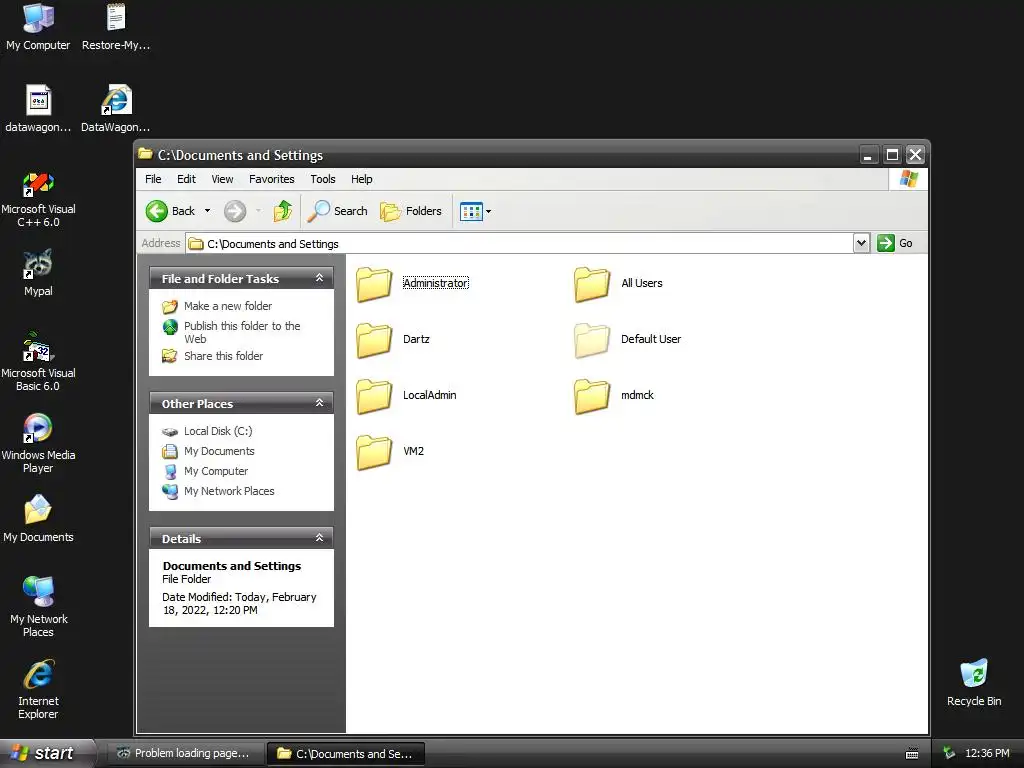This screenshot has height=768, width=1024.
Task: Select the Mypal browser desktop icon
Action: [x=38, y=273]
